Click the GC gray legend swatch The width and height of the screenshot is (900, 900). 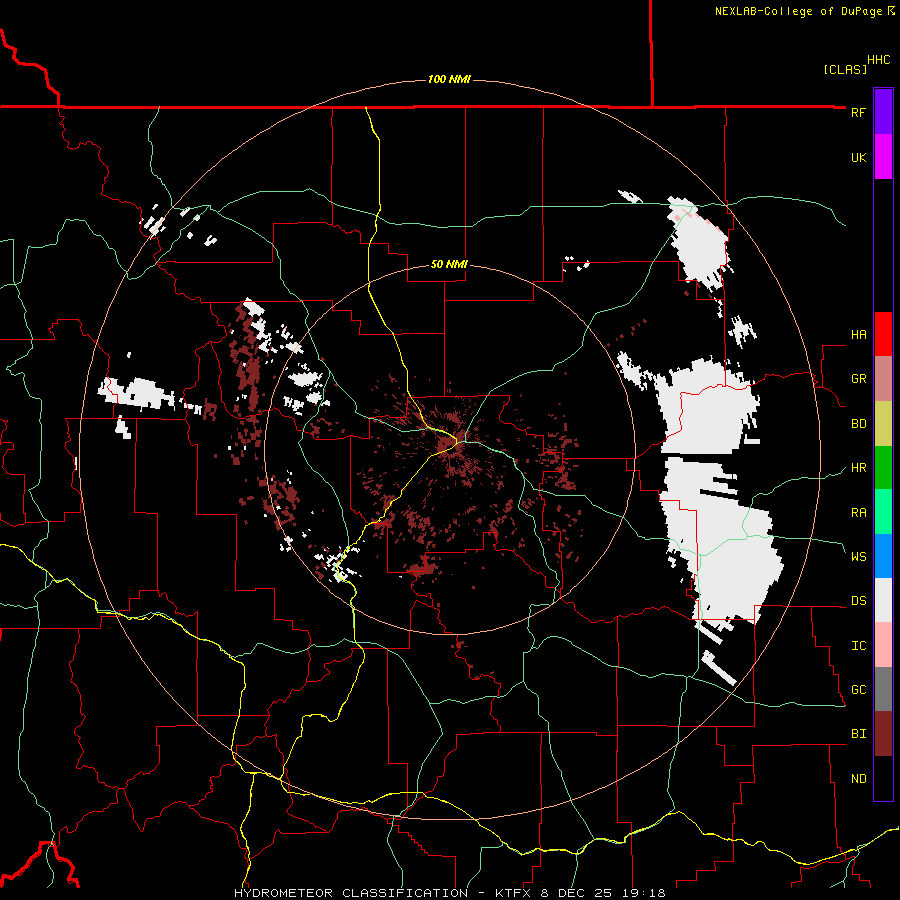883,689
